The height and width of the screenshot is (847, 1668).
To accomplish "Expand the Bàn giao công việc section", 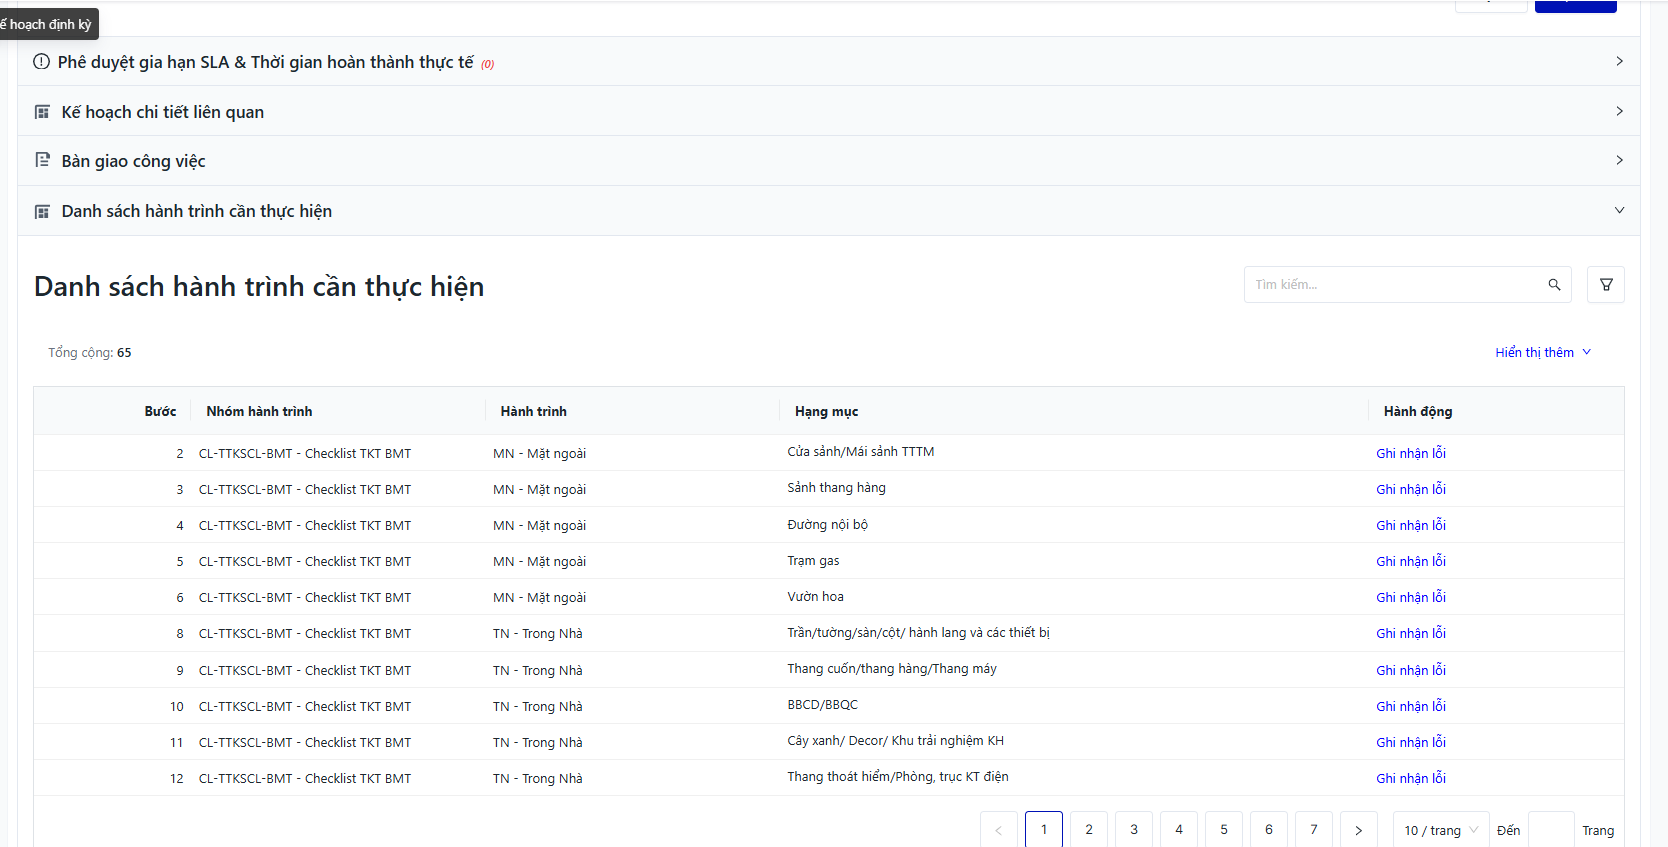I will point(1619,160).
